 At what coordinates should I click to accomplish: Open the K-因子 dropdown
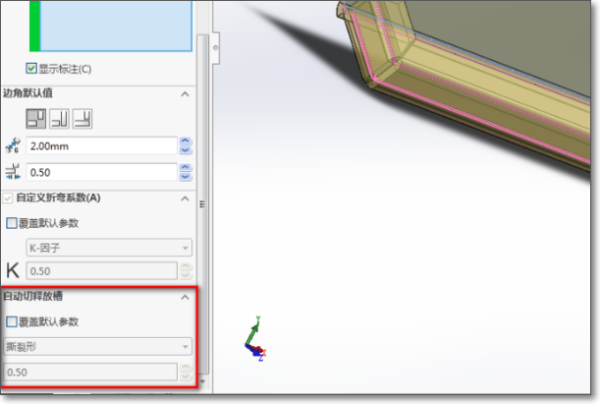(109, 248)
